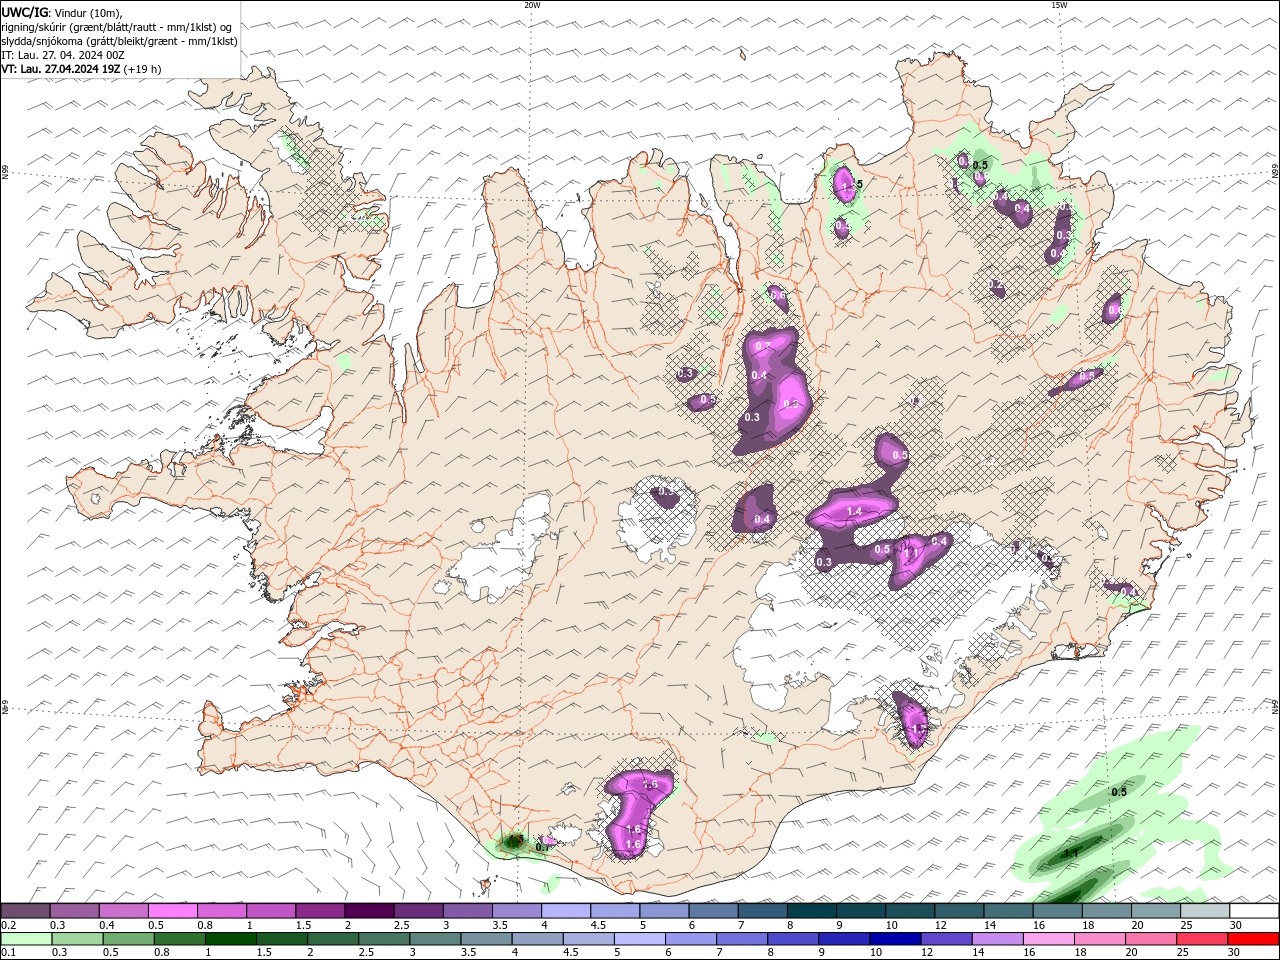Select the royal blue swatch between 9 and 10
Image resolution: width=1280 pixels, height=960 pixels.
click(844, 939)
